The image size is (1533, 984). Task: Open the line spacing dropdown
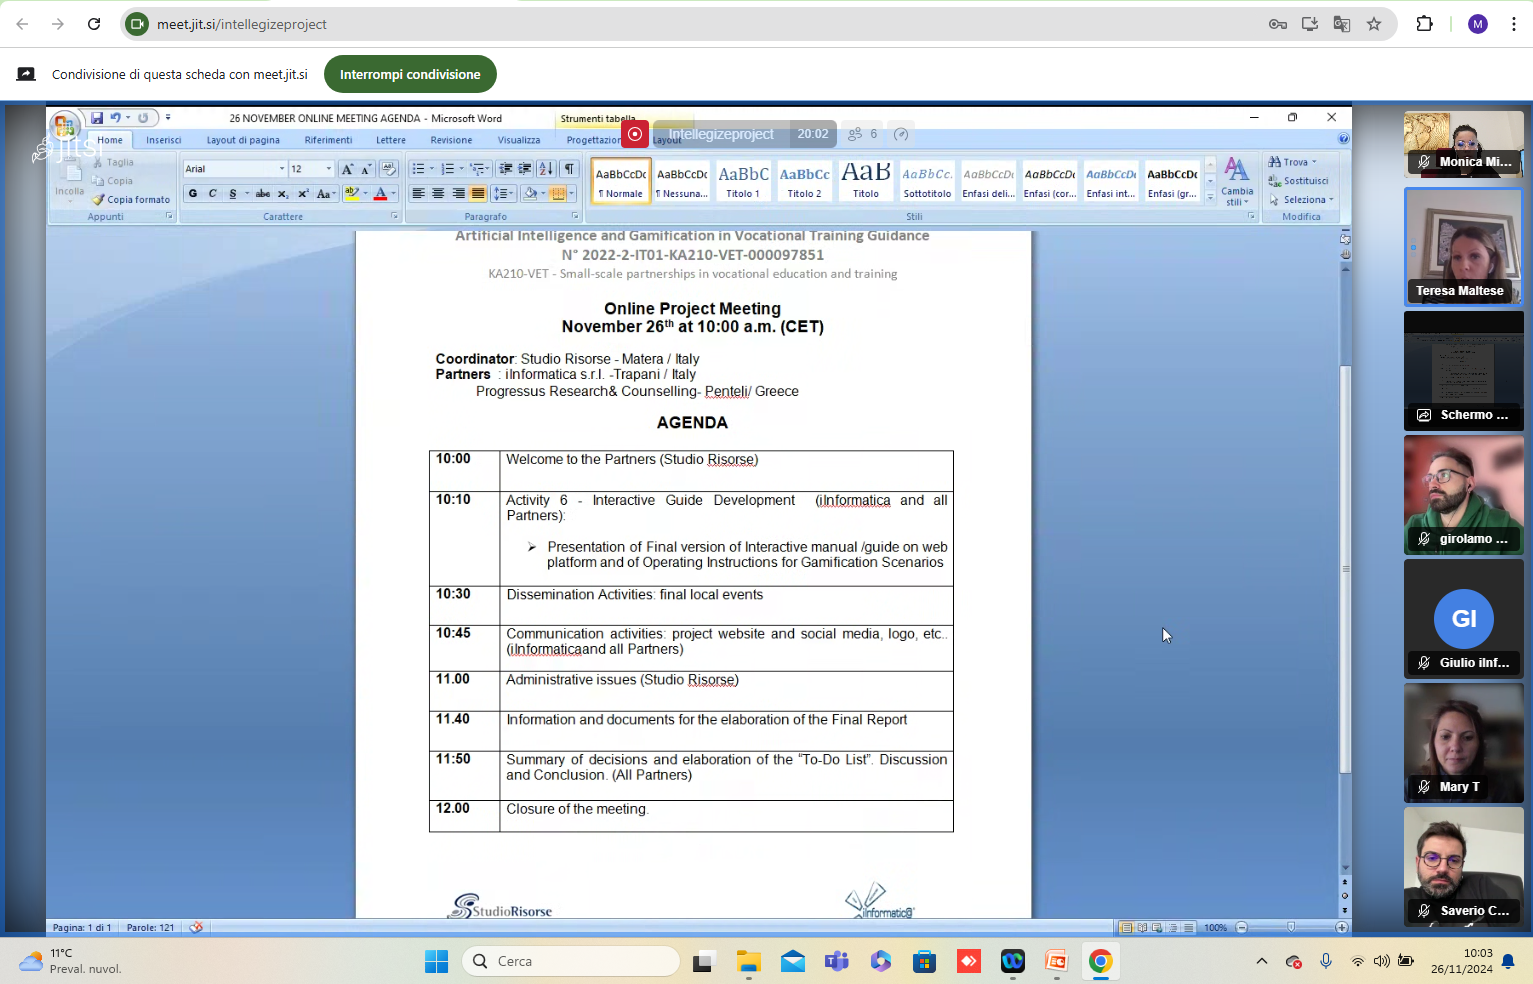point(504,194)
